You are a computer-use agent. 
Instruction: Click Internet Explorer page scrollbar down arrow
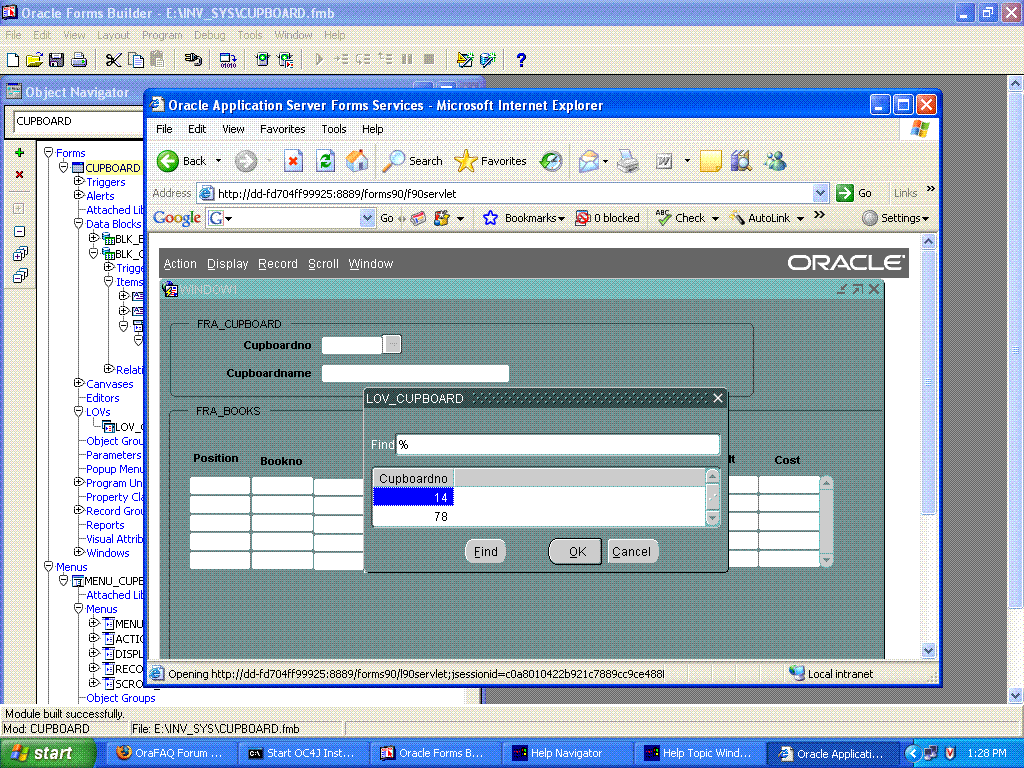[x=928, y=650]
